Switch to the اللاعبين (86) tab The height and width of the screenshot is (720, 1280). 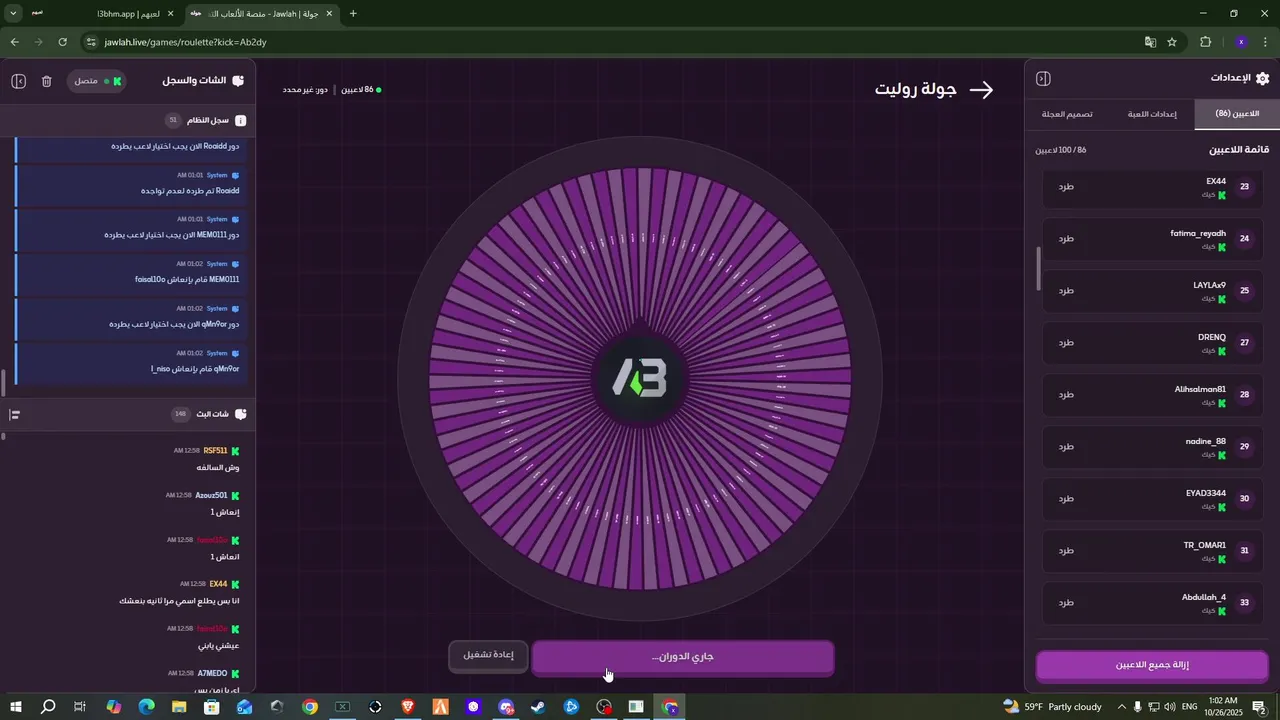1236,114
